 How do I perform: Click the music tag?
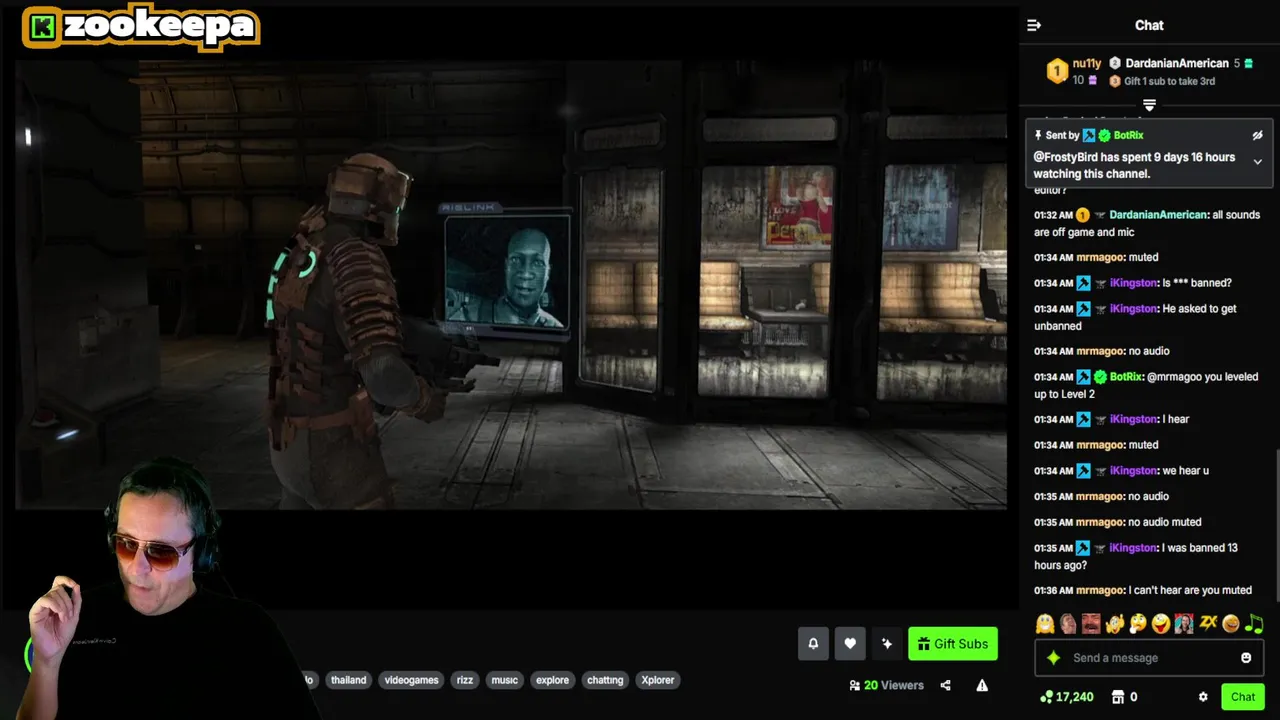pyautogui.click(x=504, y=680)
